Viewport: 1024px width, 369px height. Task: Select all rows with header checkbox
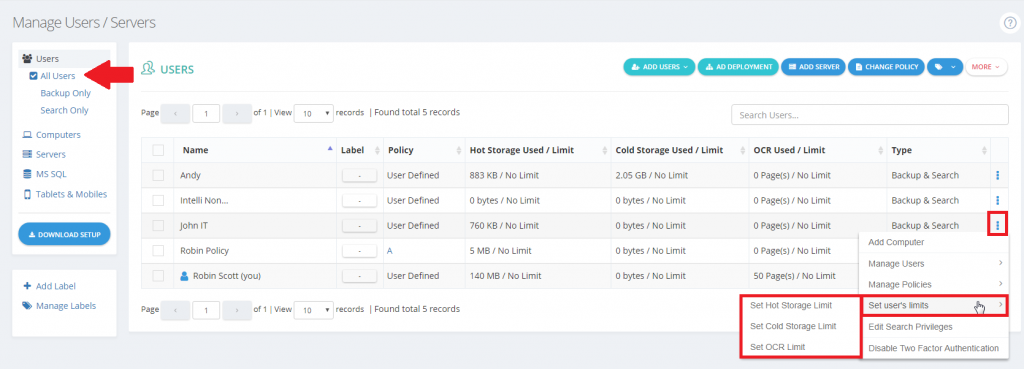pos(158,150)
